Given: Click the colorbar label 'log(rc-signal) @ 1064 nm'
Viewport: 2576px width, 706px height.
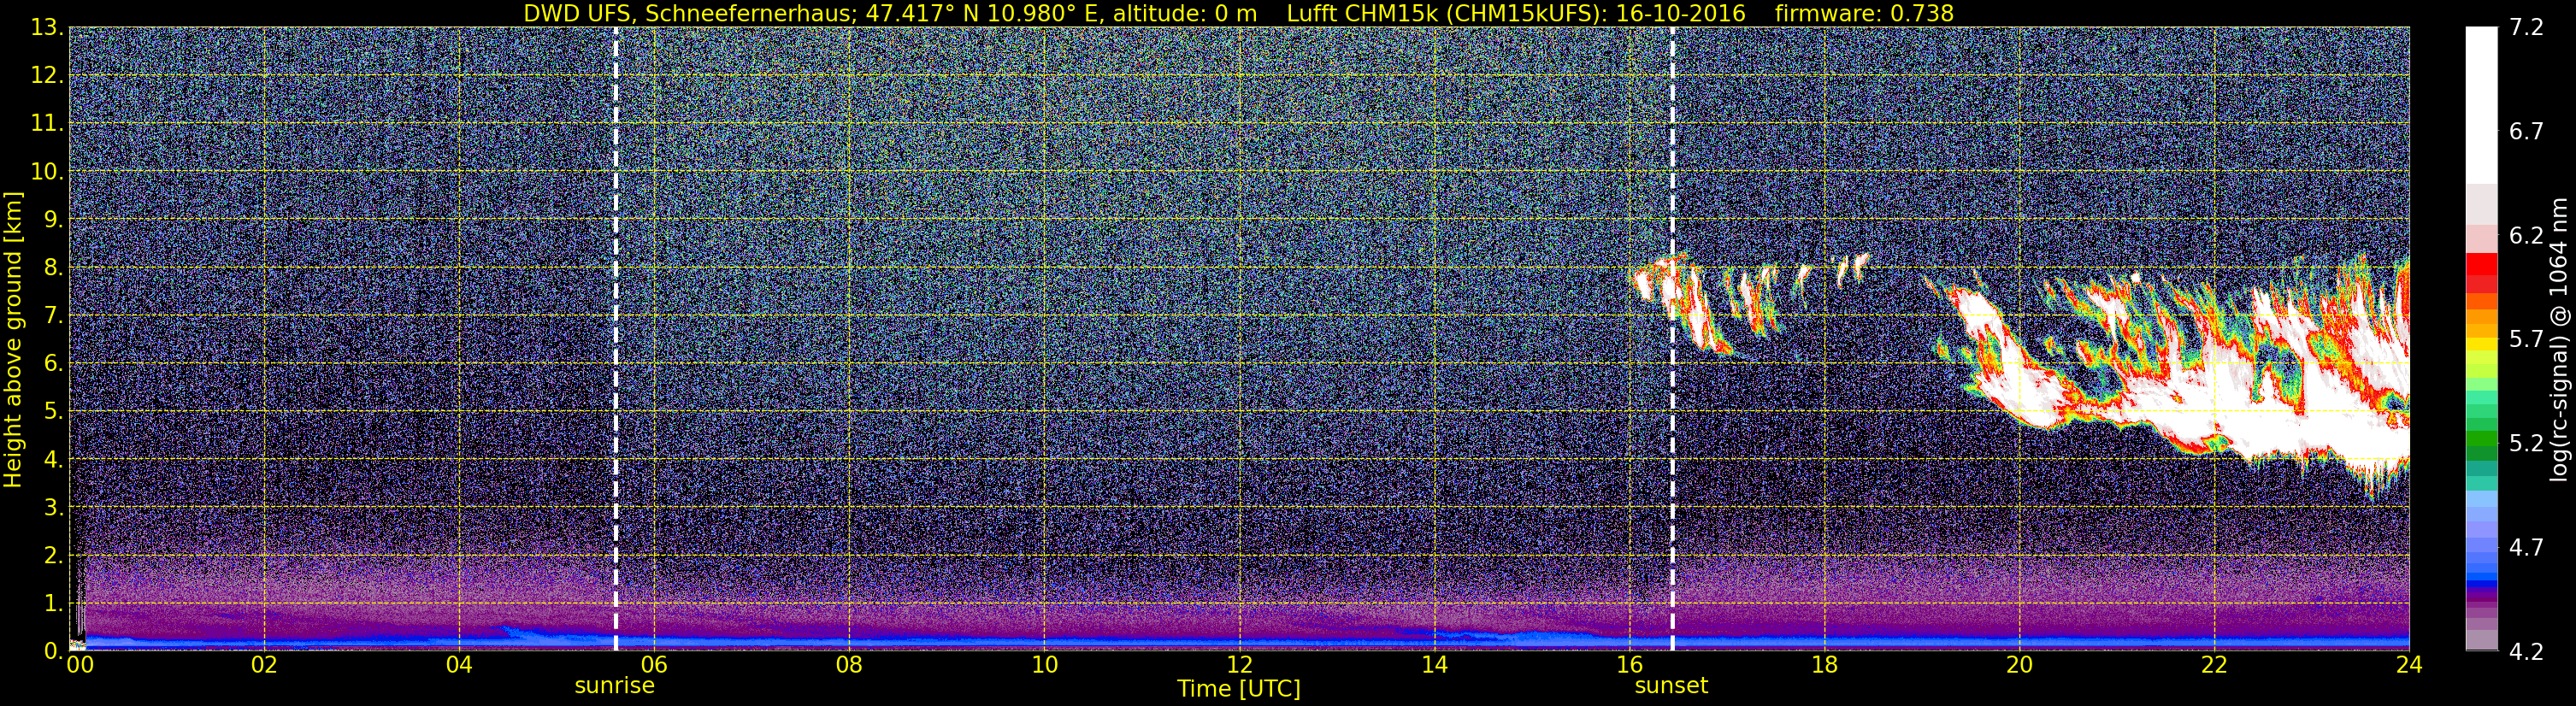Looking at the screenshot, I should pos(2557,339).
